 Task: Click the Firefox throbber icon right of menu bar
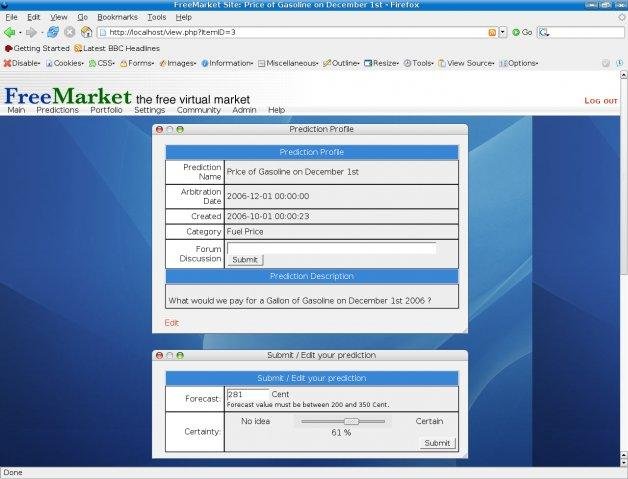(622, 17)
